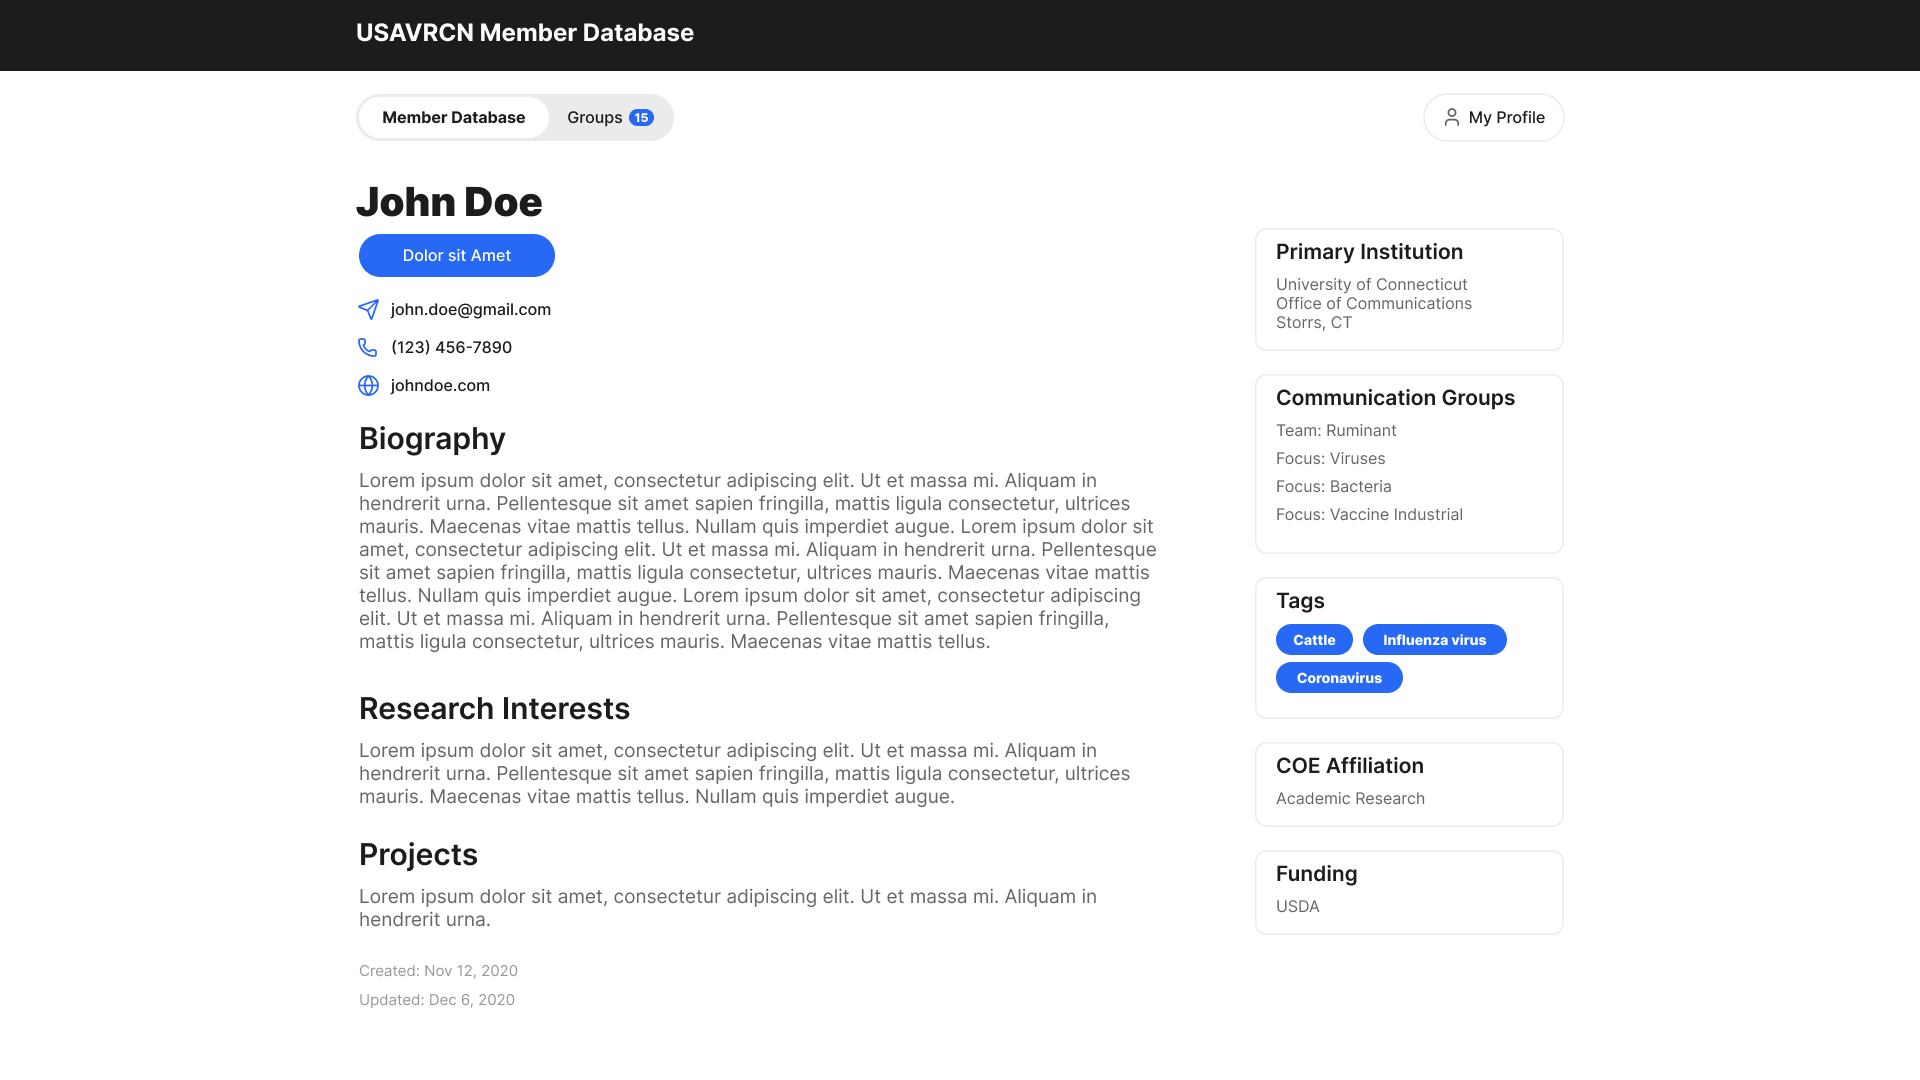Click the user icon in My Profile
The width and height of the screenshot is (1920, 1080).
tap(1451, 118)
